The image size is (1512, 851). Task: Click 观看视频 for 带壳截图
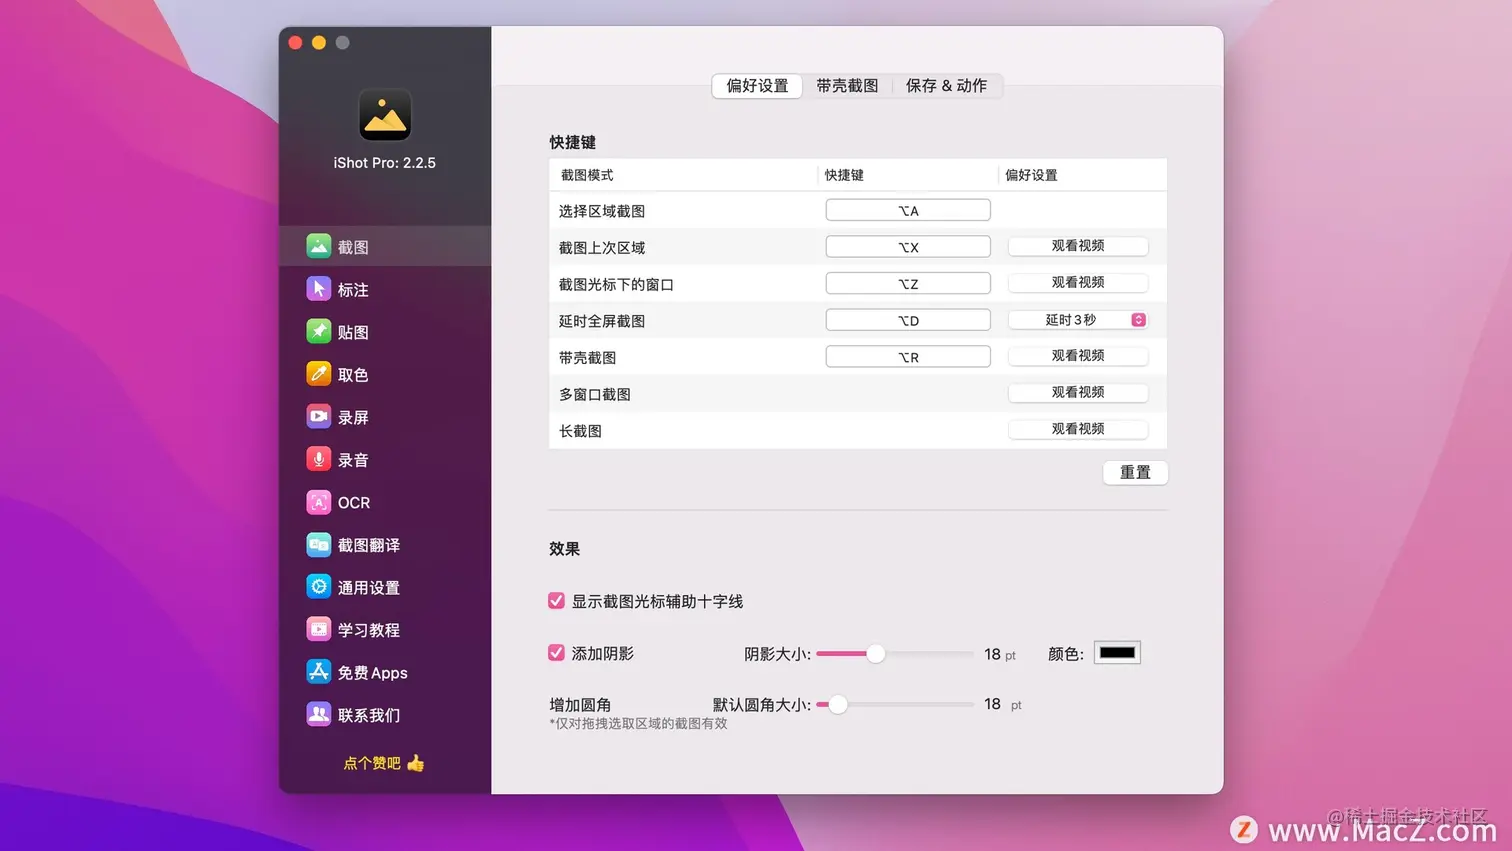1078,356
